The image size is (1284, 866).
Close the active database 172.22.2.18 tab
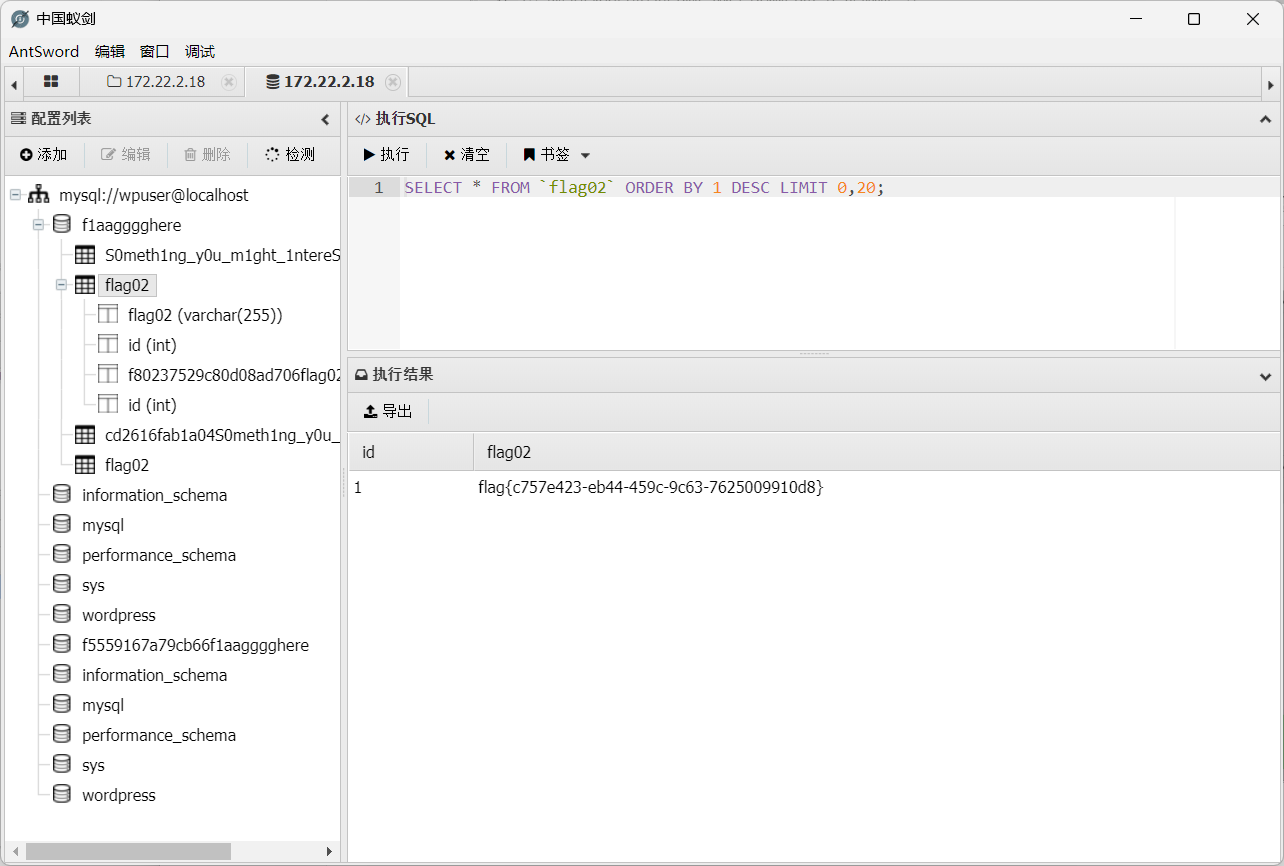coord(393,82)
